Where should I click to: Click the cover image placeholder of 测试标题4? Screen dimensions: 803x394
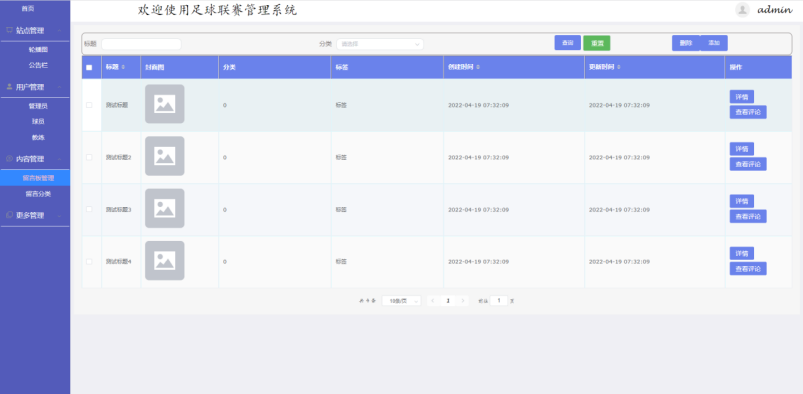164,260
